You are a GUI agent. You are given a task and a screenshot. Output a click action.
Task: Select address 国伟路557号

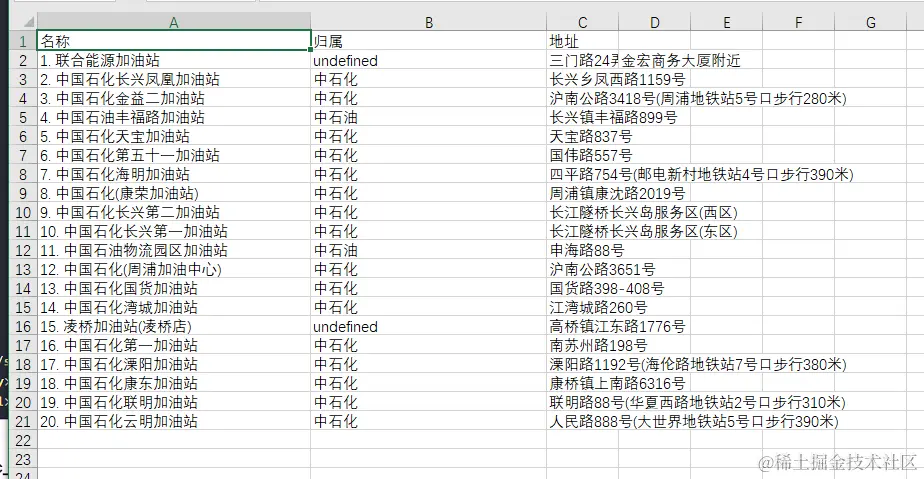pos(590,155)
